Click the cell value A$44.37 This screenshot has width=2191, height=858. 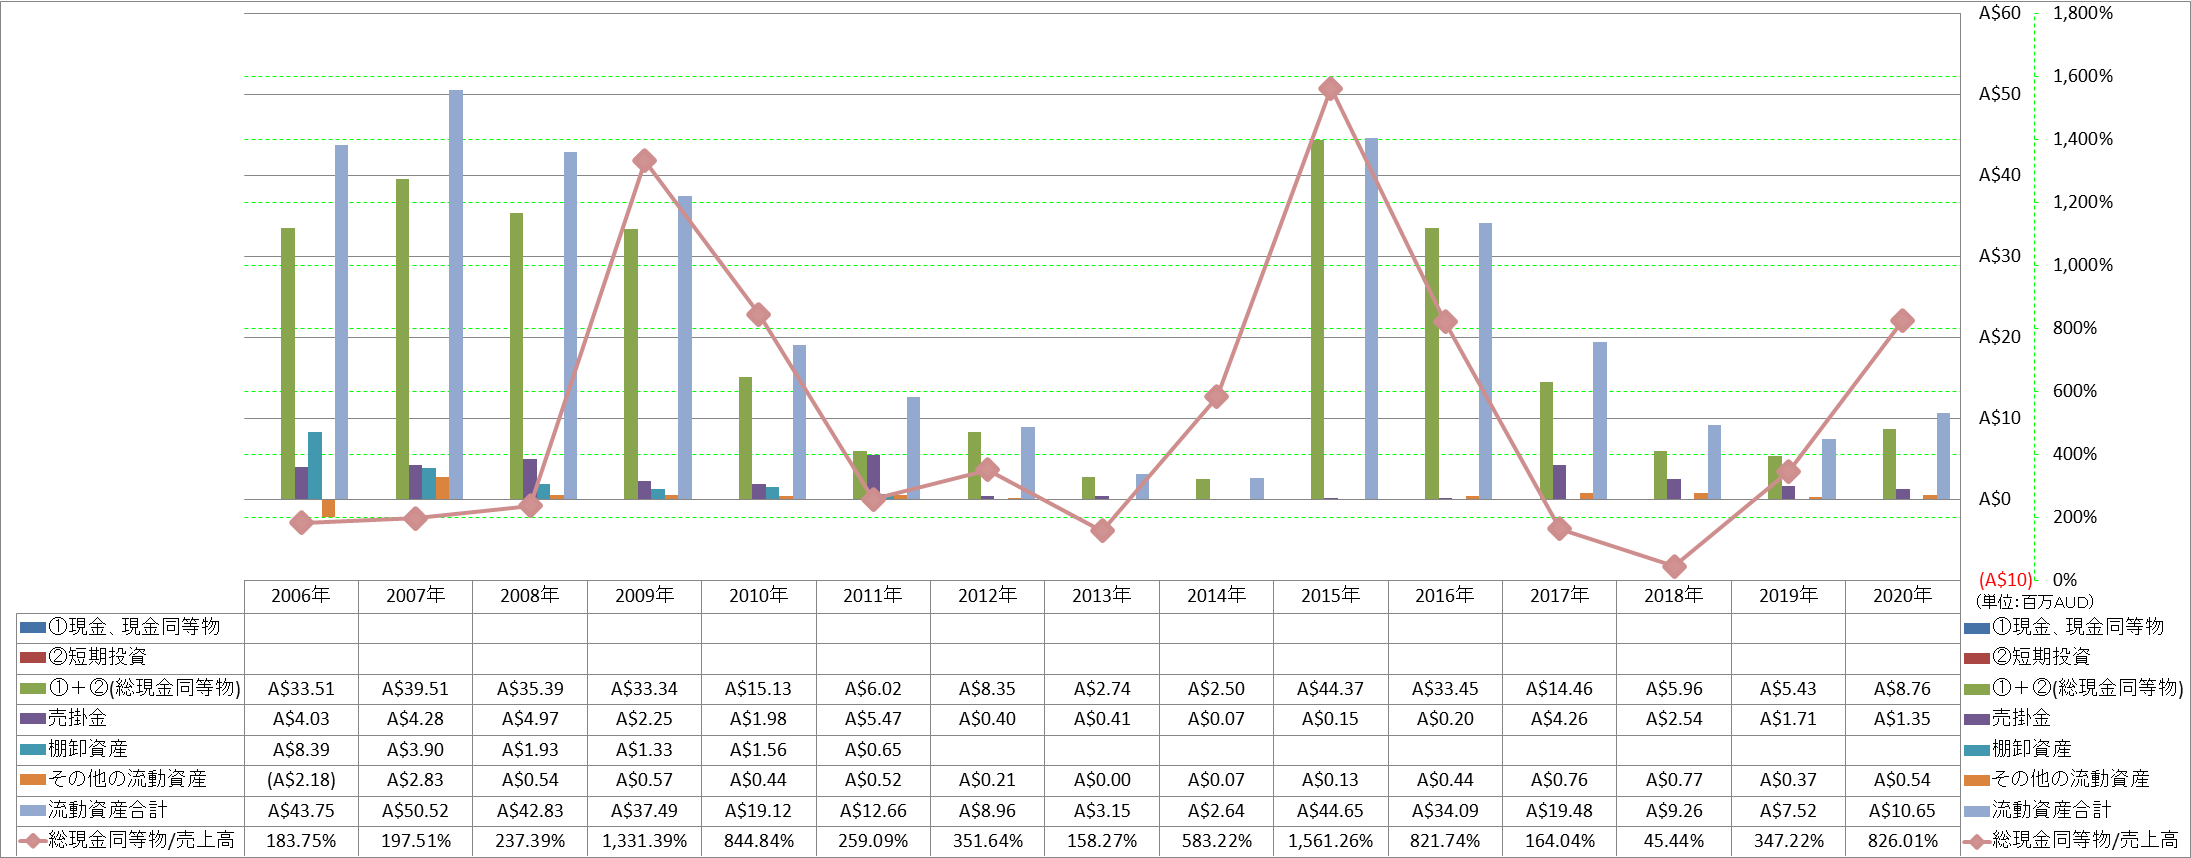tap(1330, 689)
